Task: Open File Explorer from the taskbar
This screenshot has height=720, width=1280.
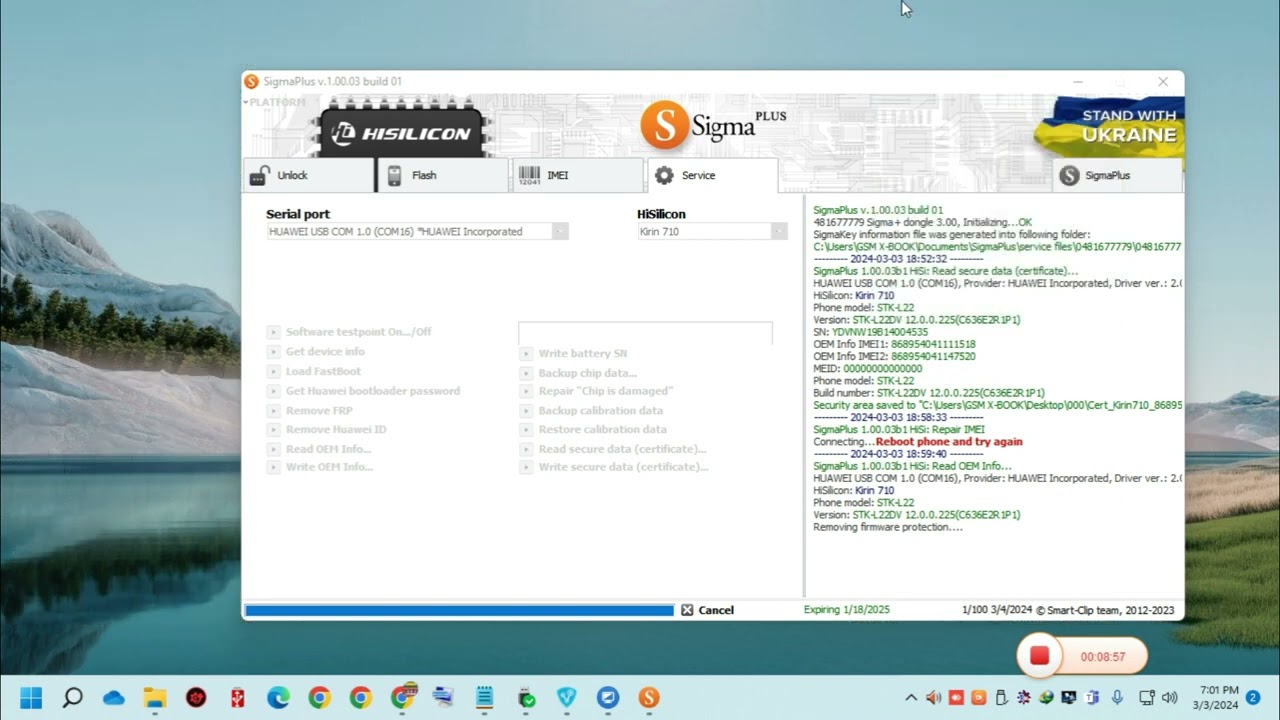Action: 155,697
